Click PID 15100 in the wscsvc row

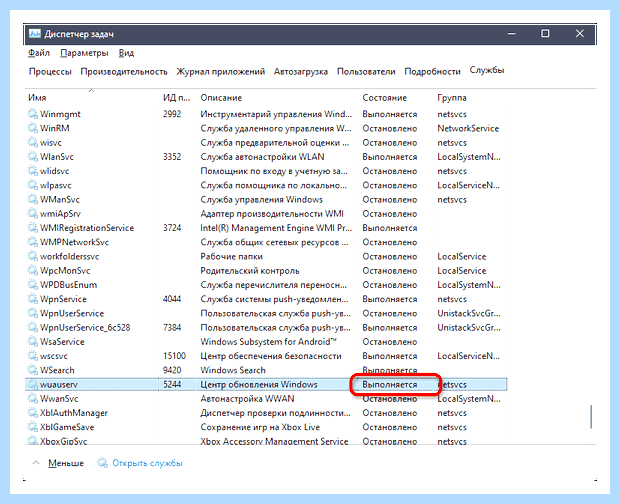[x=174, y=356]
